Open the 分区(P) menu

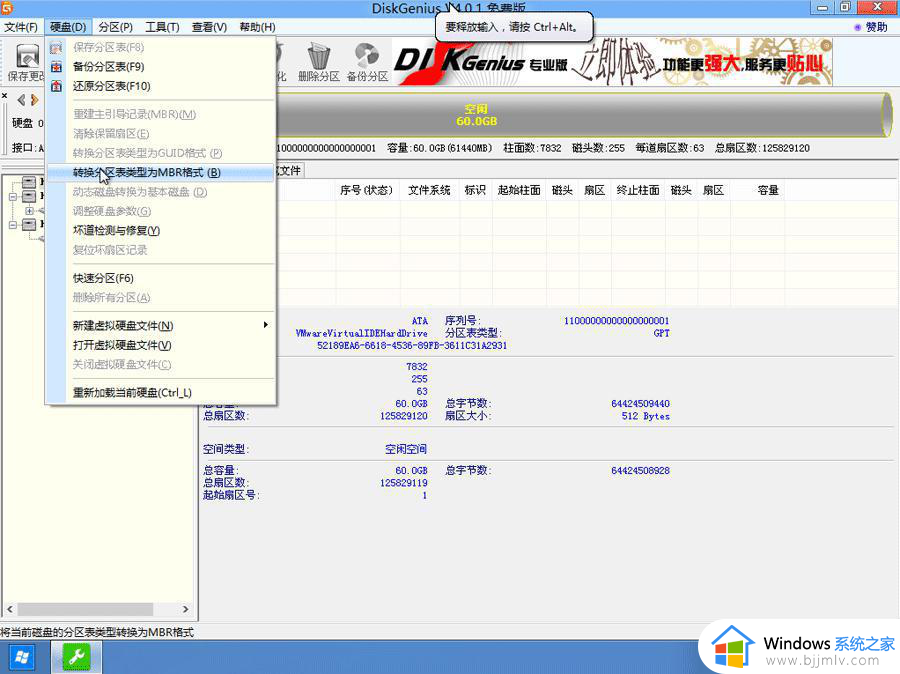point(115,27)
